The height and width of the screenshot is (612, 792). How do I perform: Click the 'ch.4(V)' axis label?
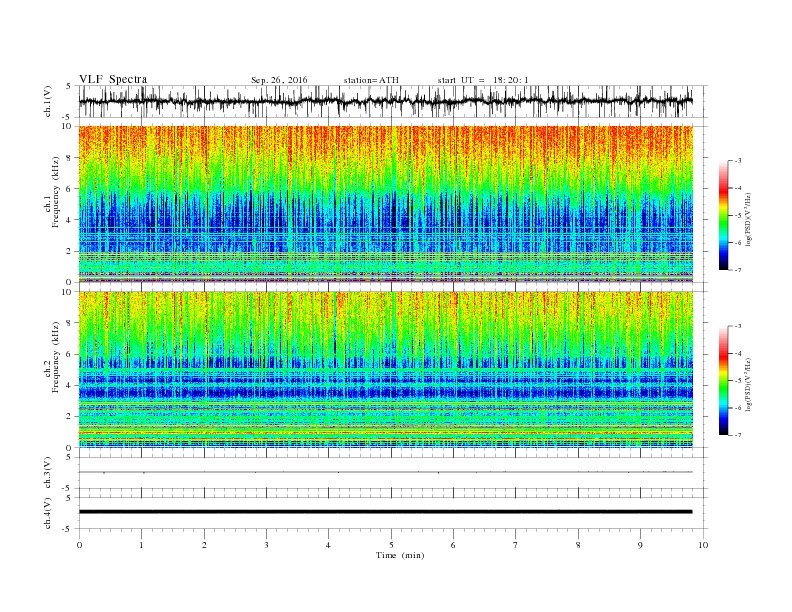(x=47, y=513)
